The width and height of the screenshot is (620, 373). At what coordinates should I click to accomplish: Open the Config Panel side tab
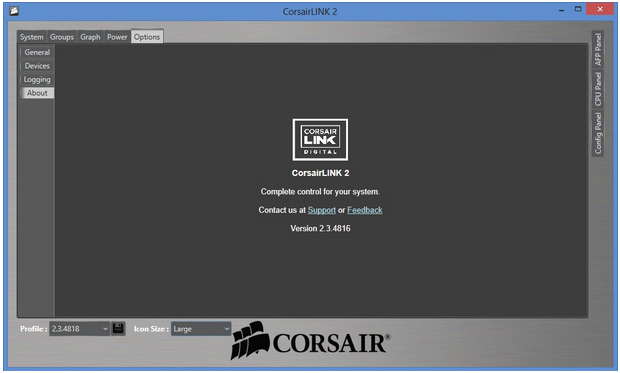click(598, 133)
